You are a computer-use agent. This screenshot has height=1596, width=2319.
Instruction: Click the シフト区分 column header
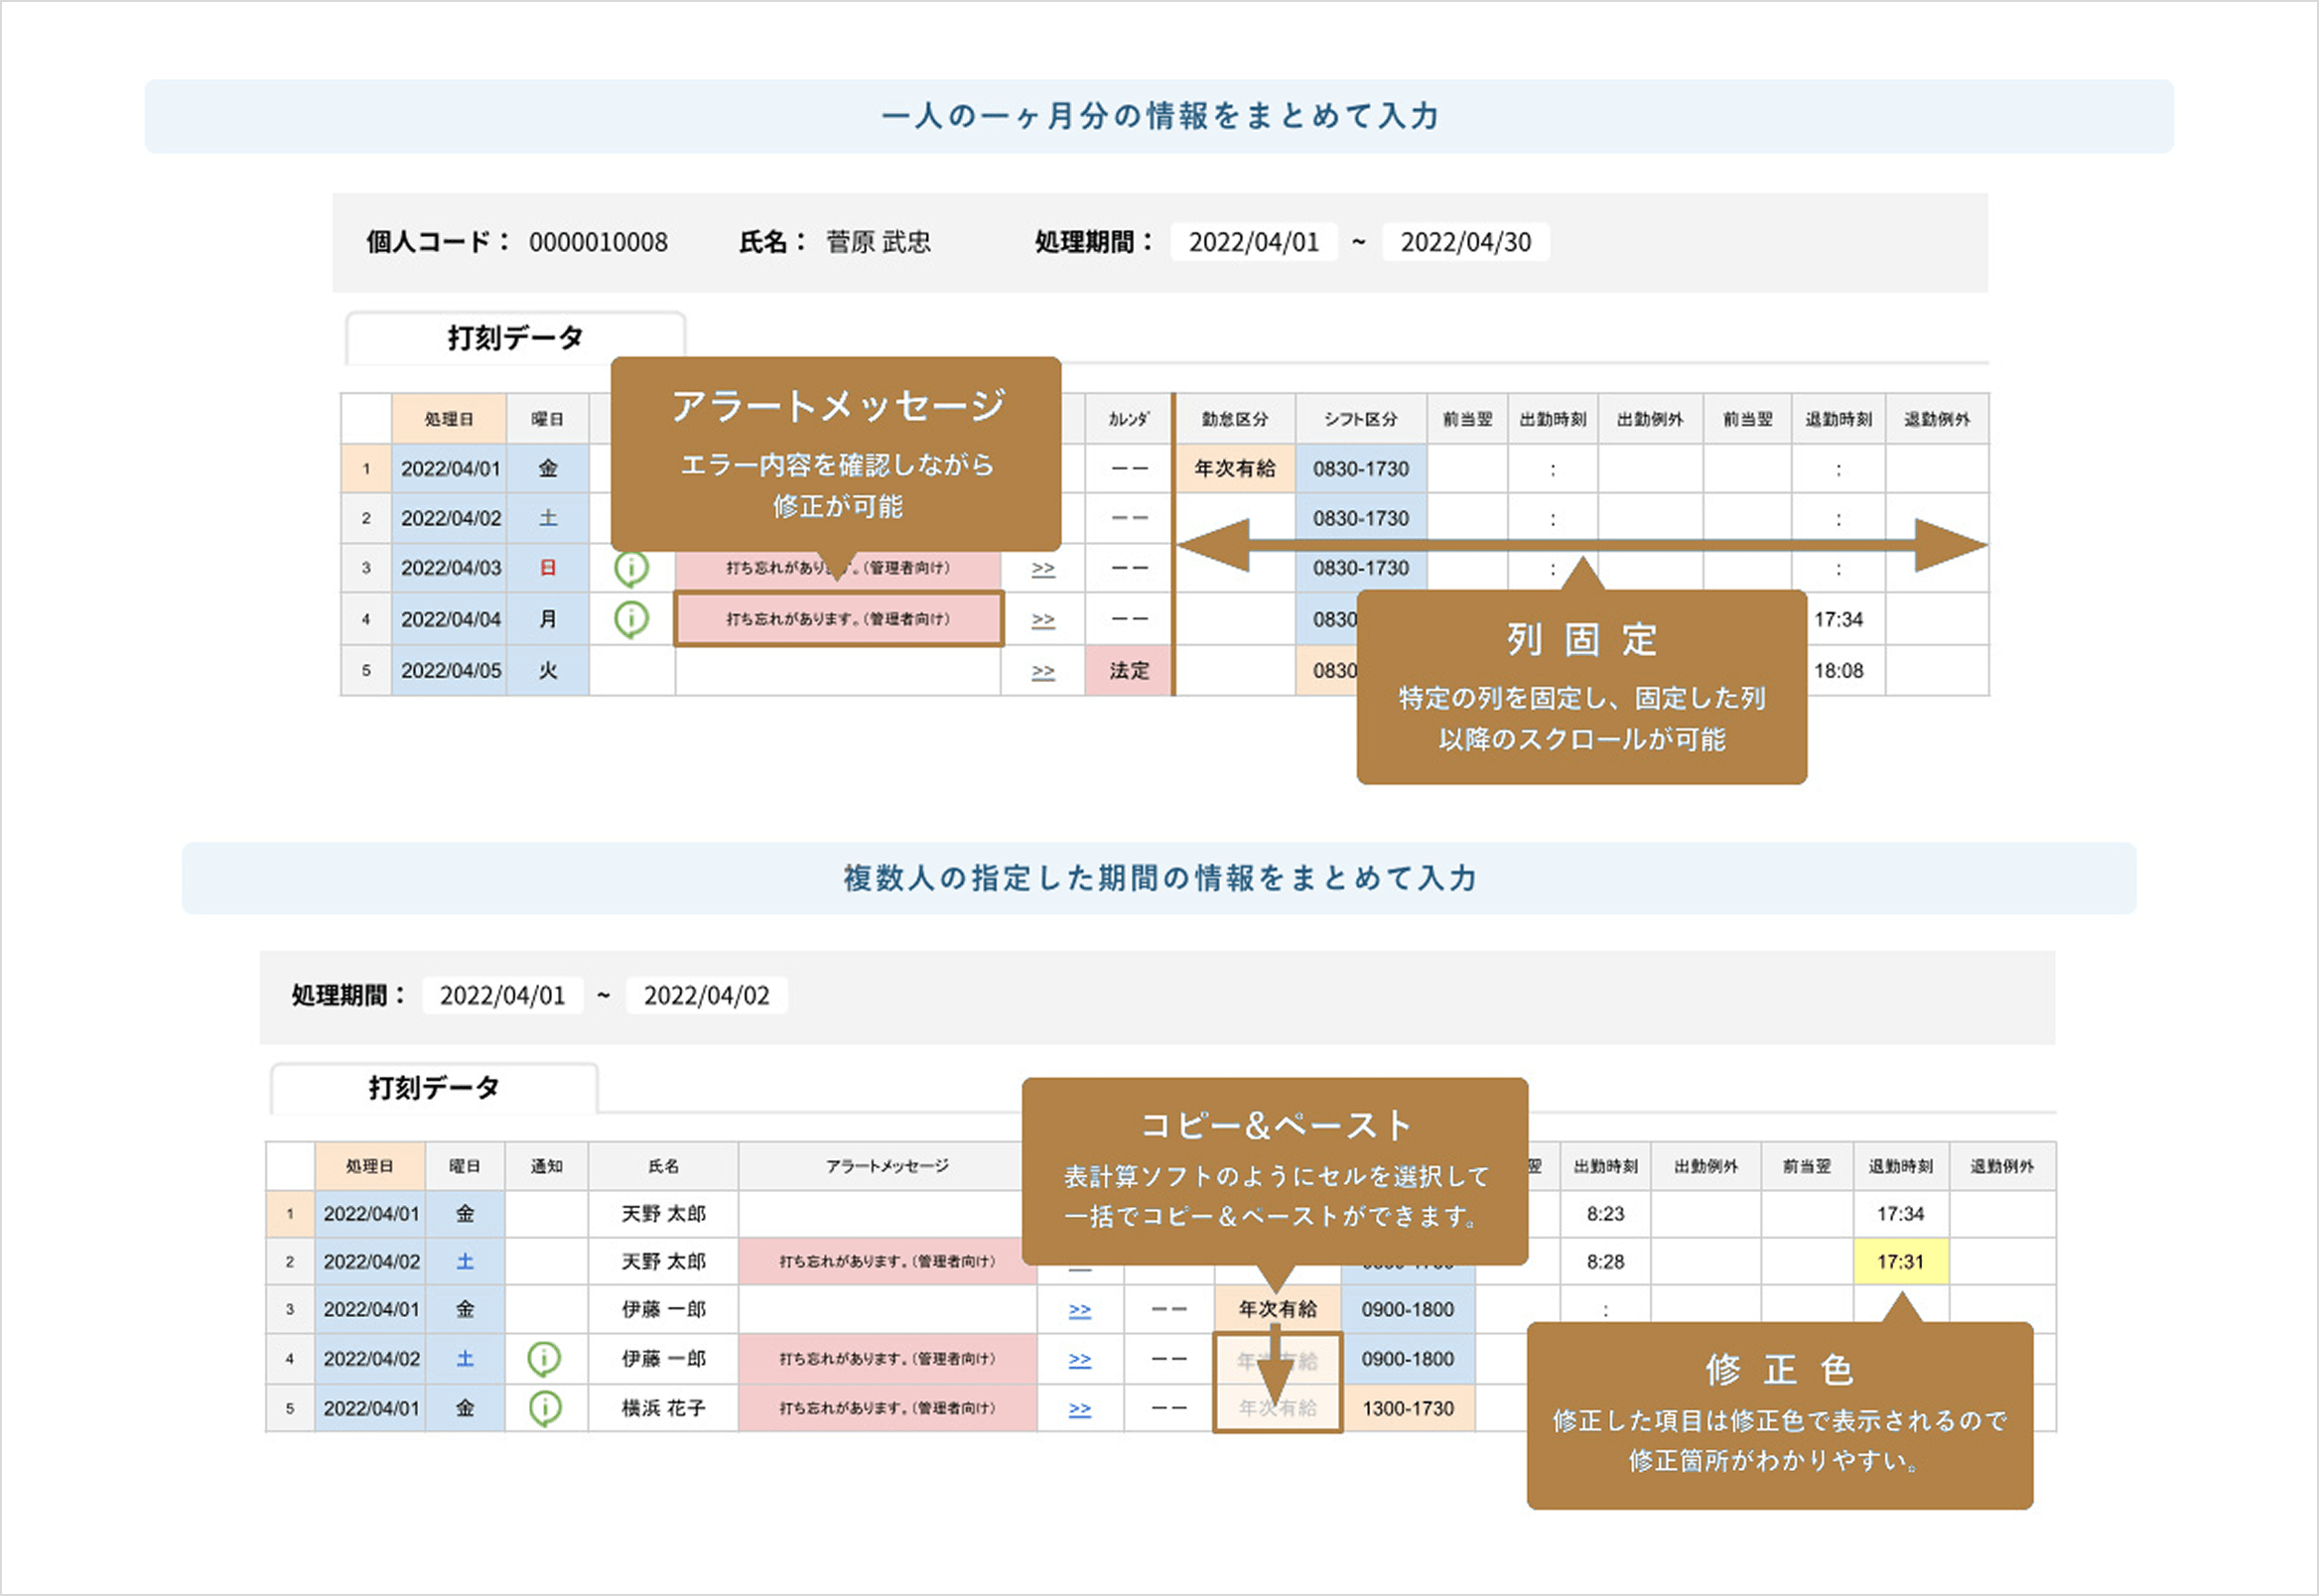tap(1361, 419)
